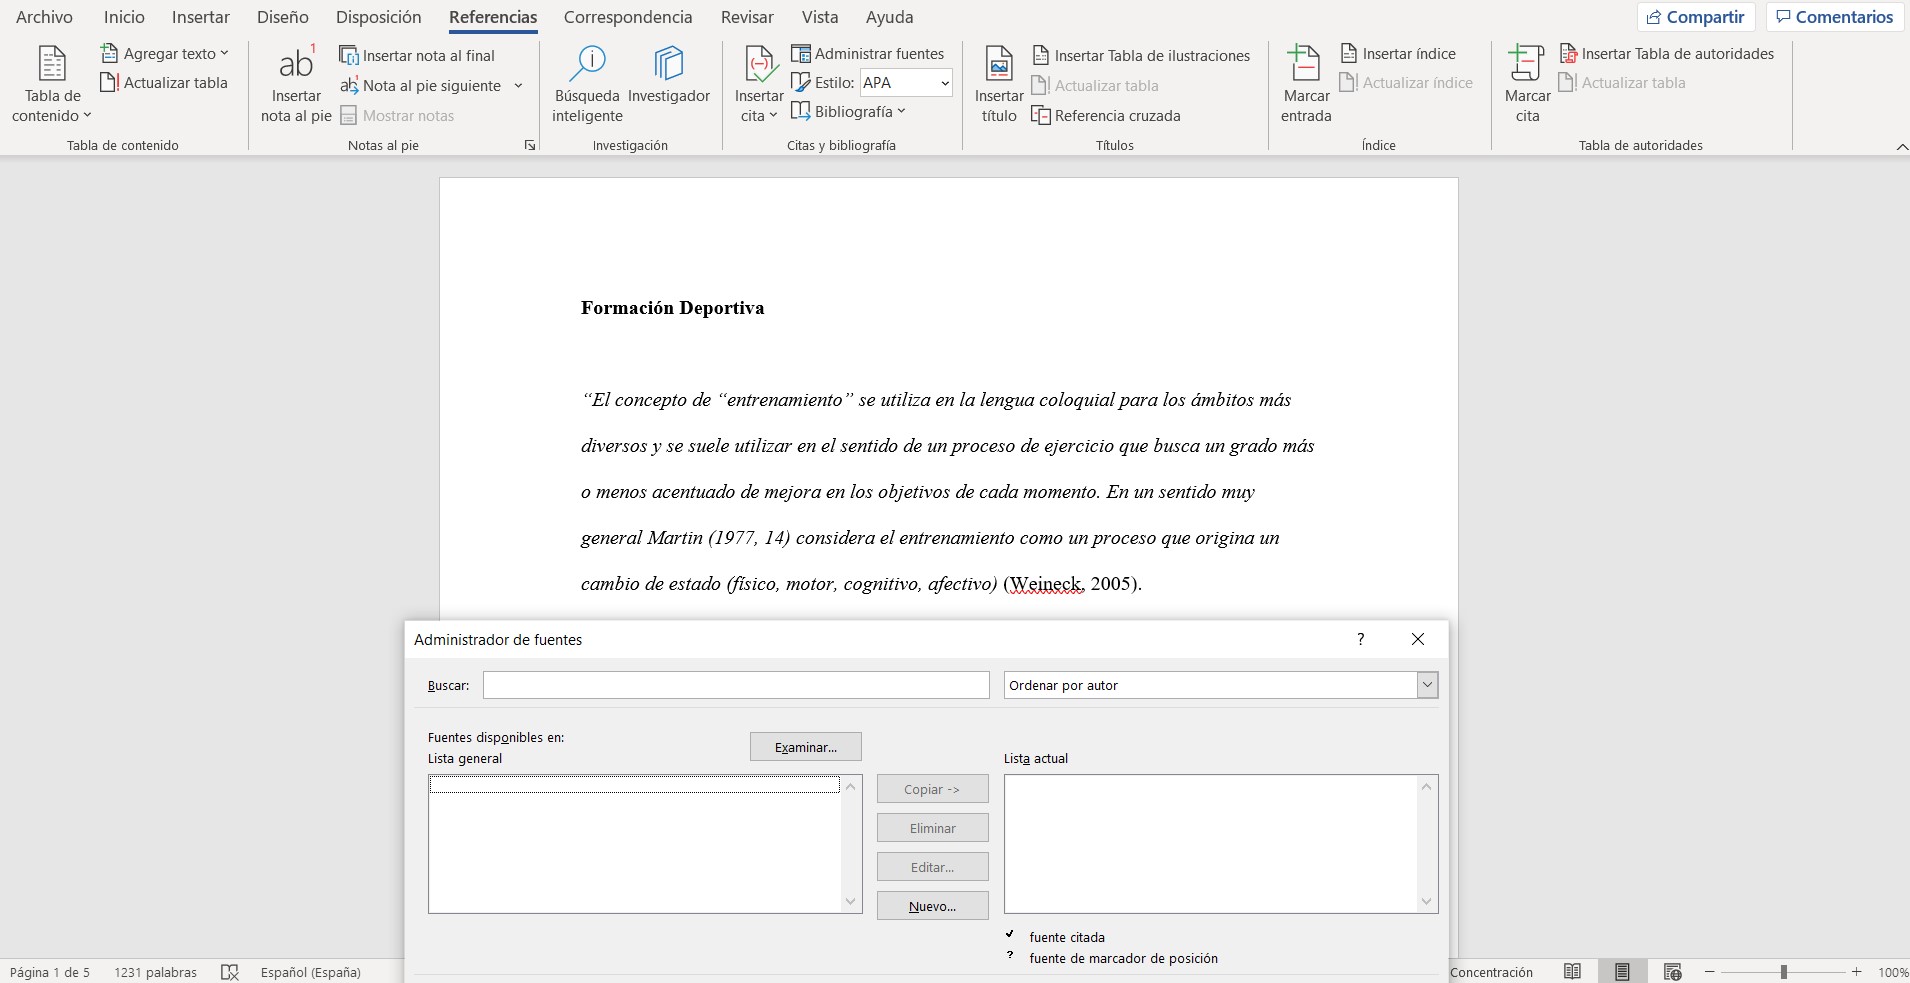The image size is (1910, 983).
Task: Switch to read mode view icon
Action: 1573,972
